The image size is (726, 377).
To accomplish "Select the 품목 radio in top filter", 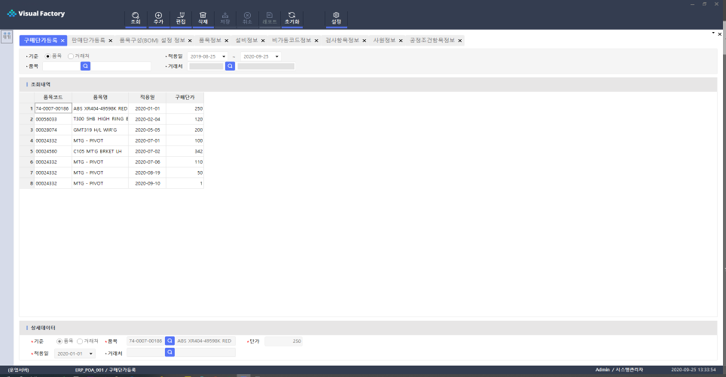I will (x=48, y=56).
